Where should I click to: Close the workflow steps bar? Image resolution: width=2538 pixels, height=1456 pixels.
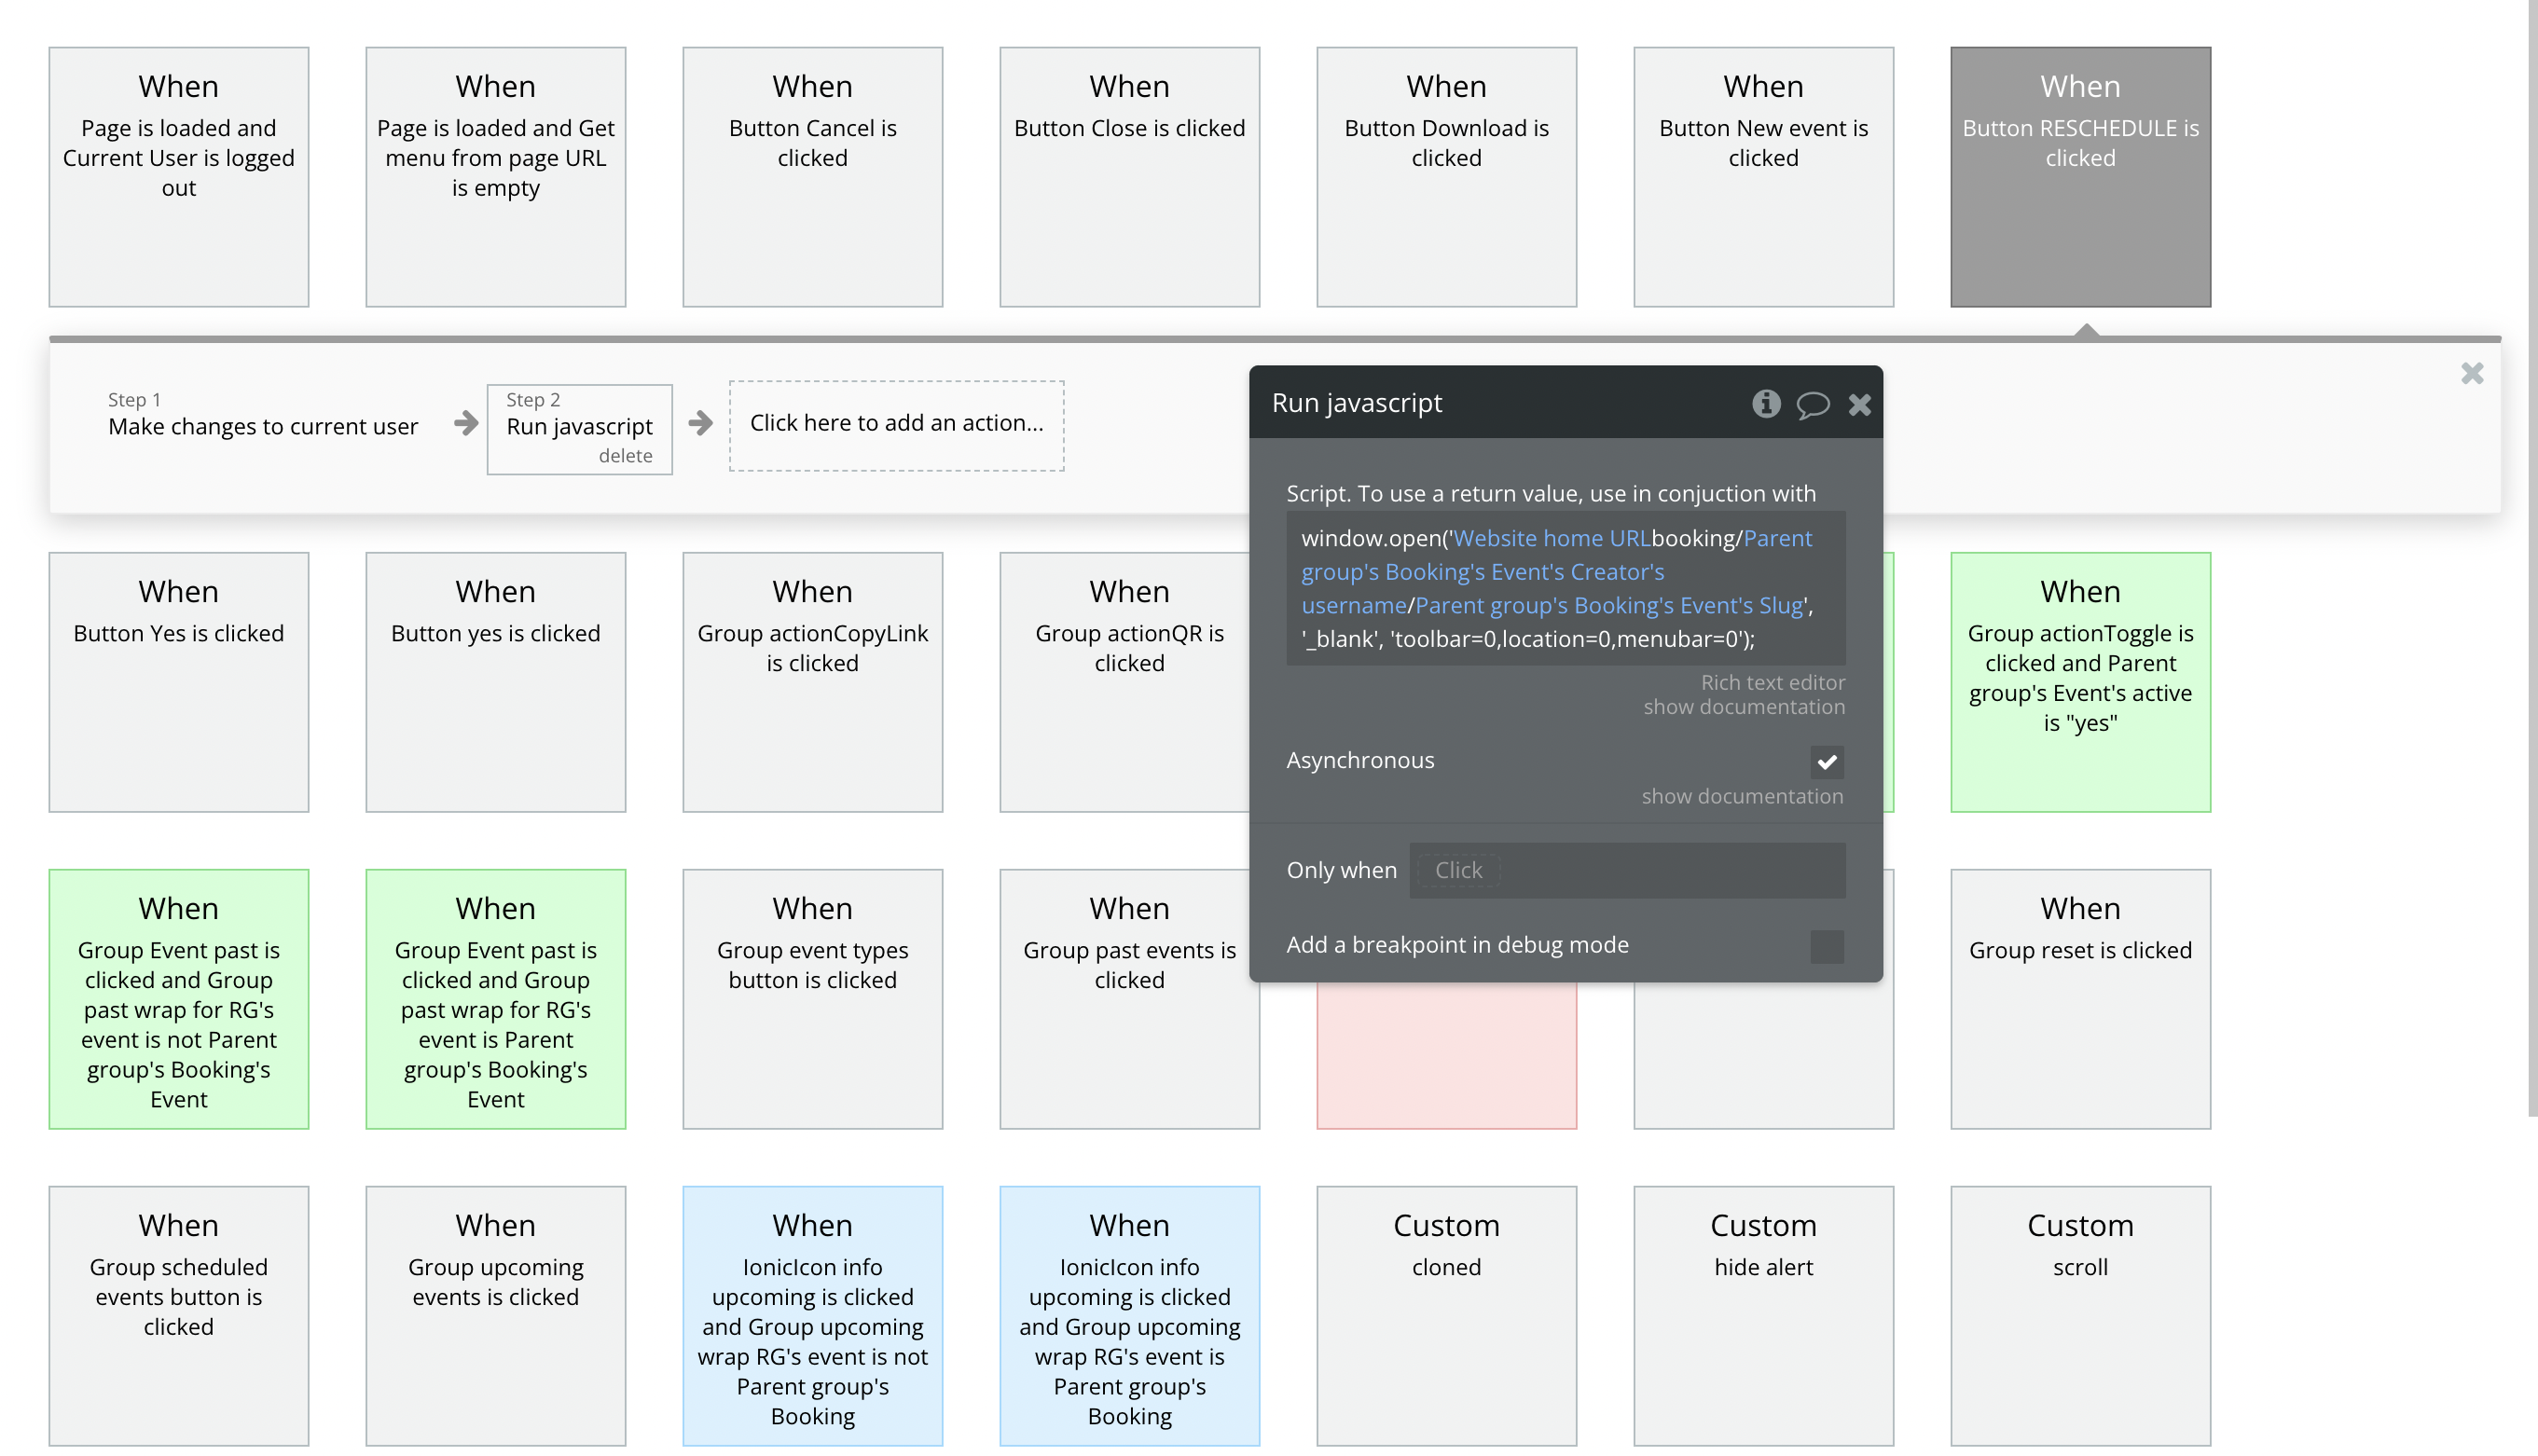[x=2472, y=373]
